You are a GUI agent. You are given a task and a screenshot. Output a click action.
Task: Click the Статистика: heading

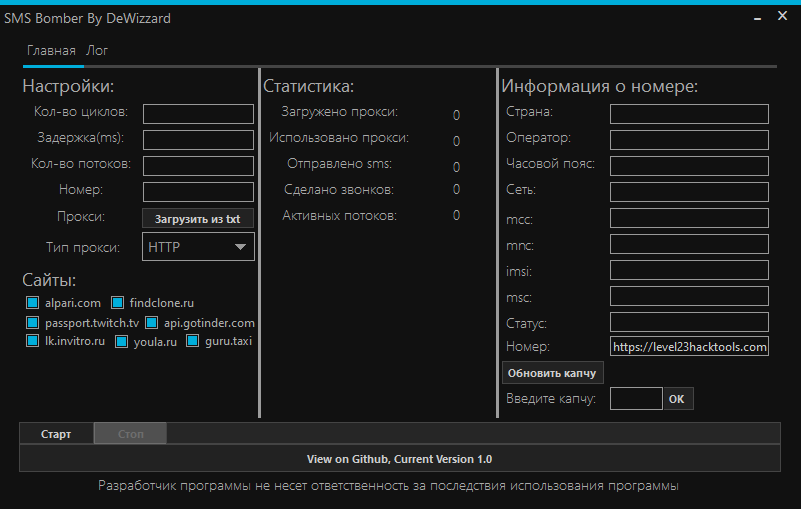pos(308,86)
